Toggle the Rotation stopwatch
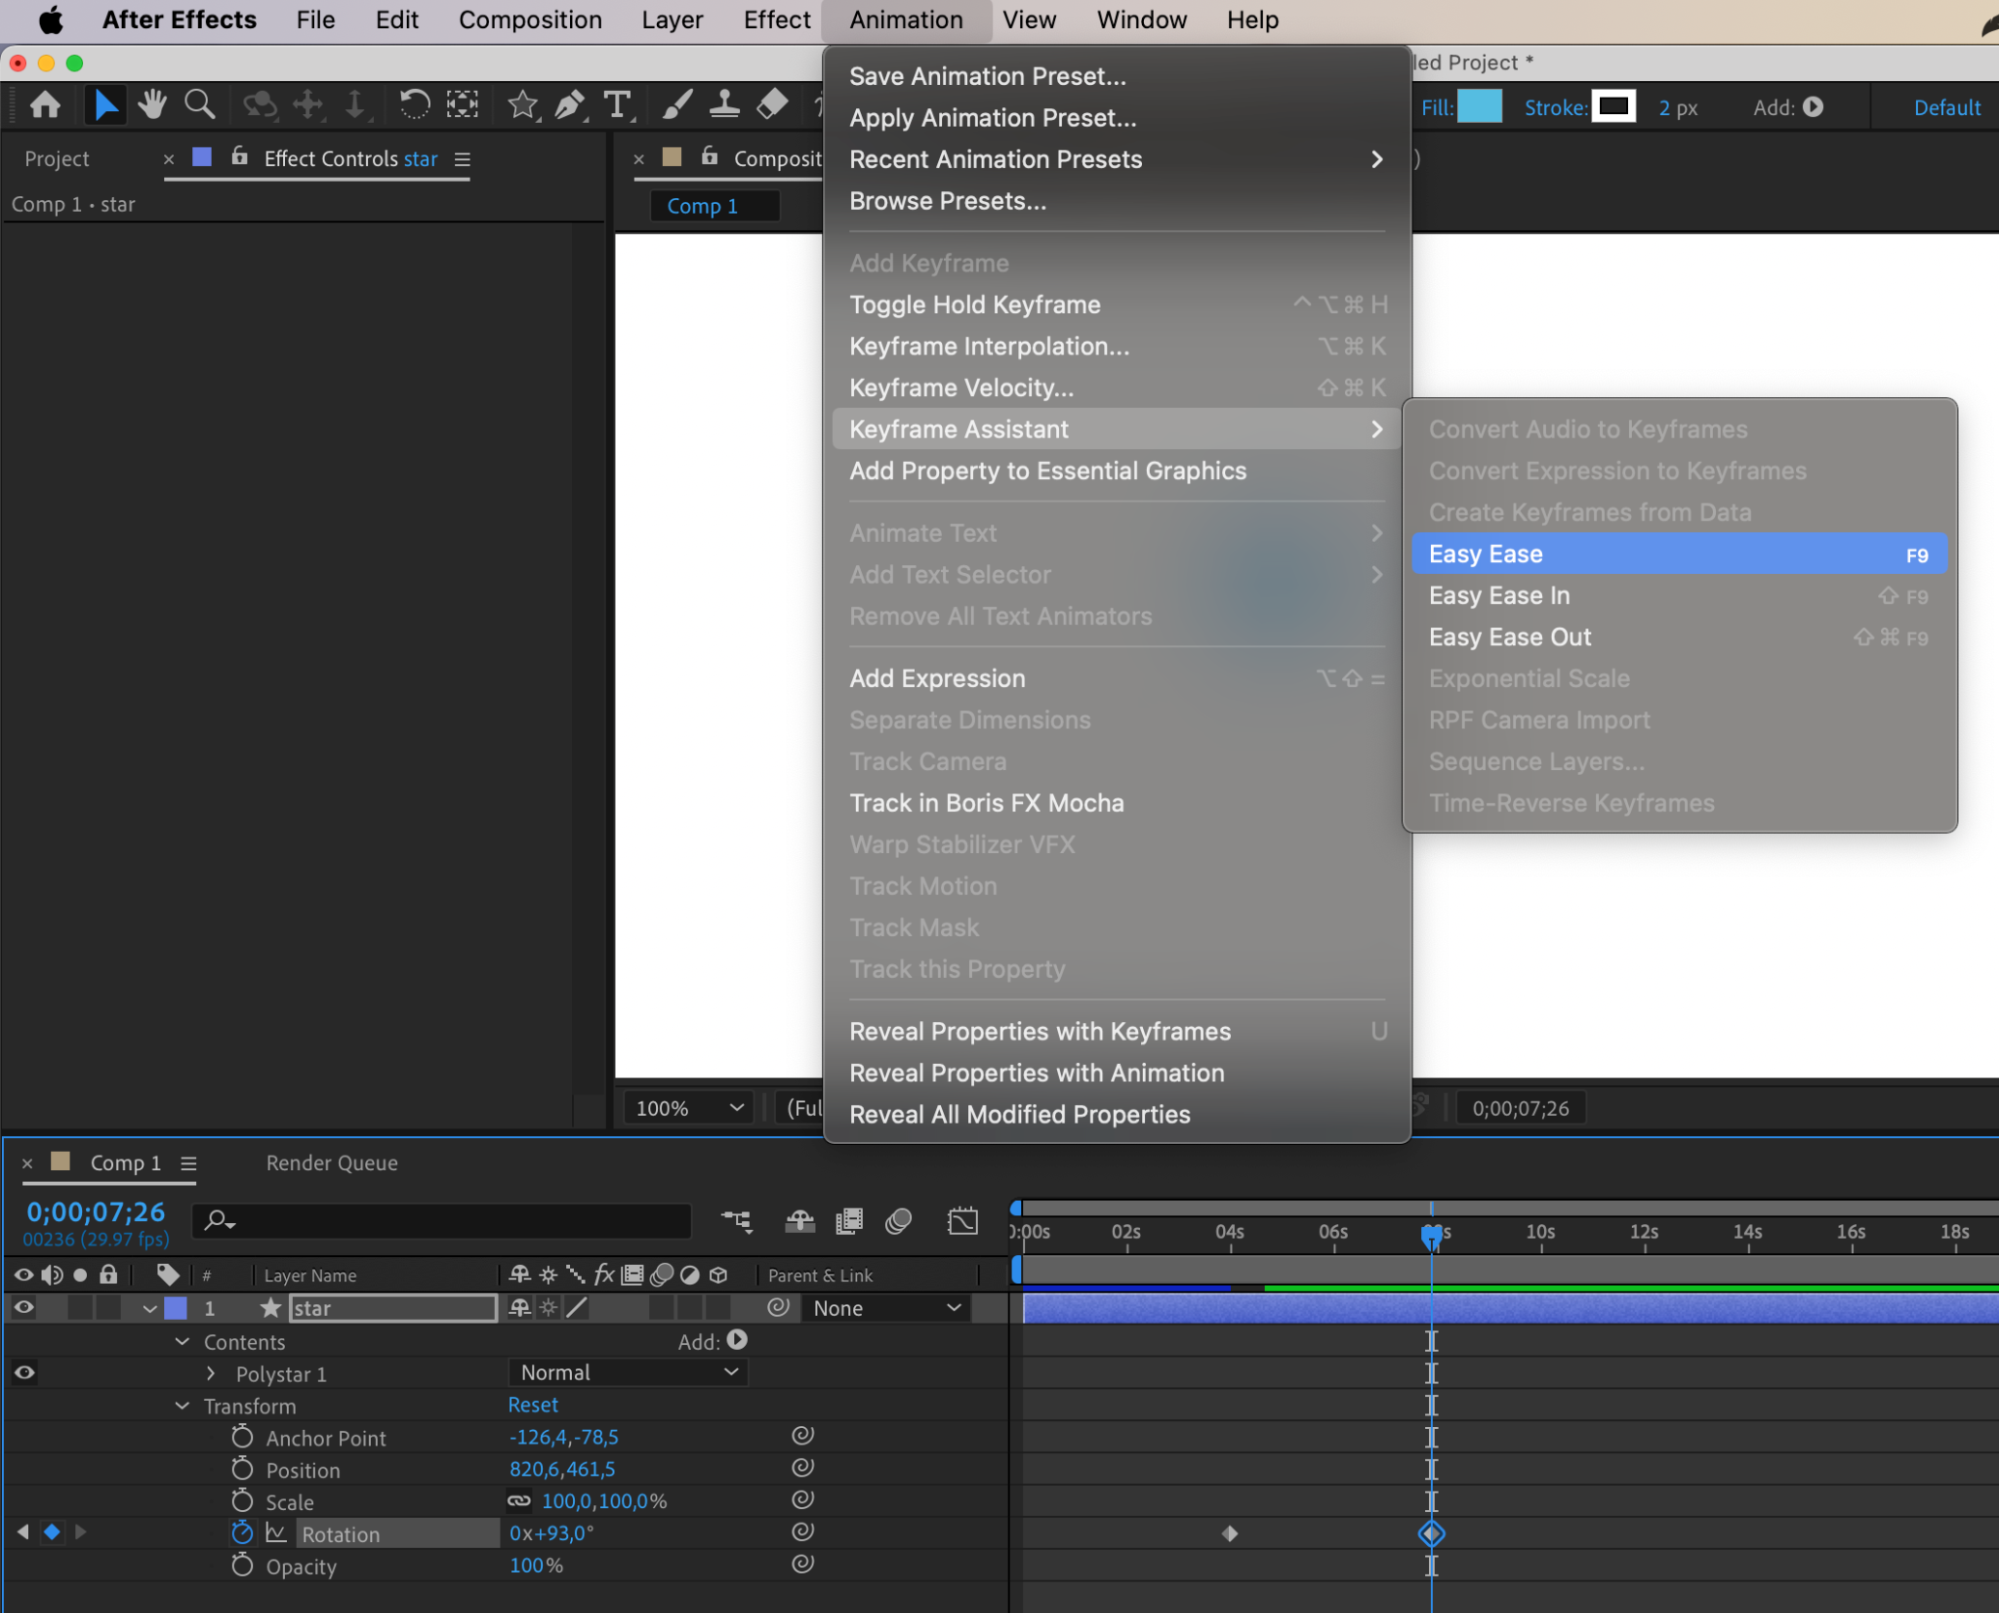Image resolution: width=1999 pixels, height=1614 pixels. [x=242, y=1533]
